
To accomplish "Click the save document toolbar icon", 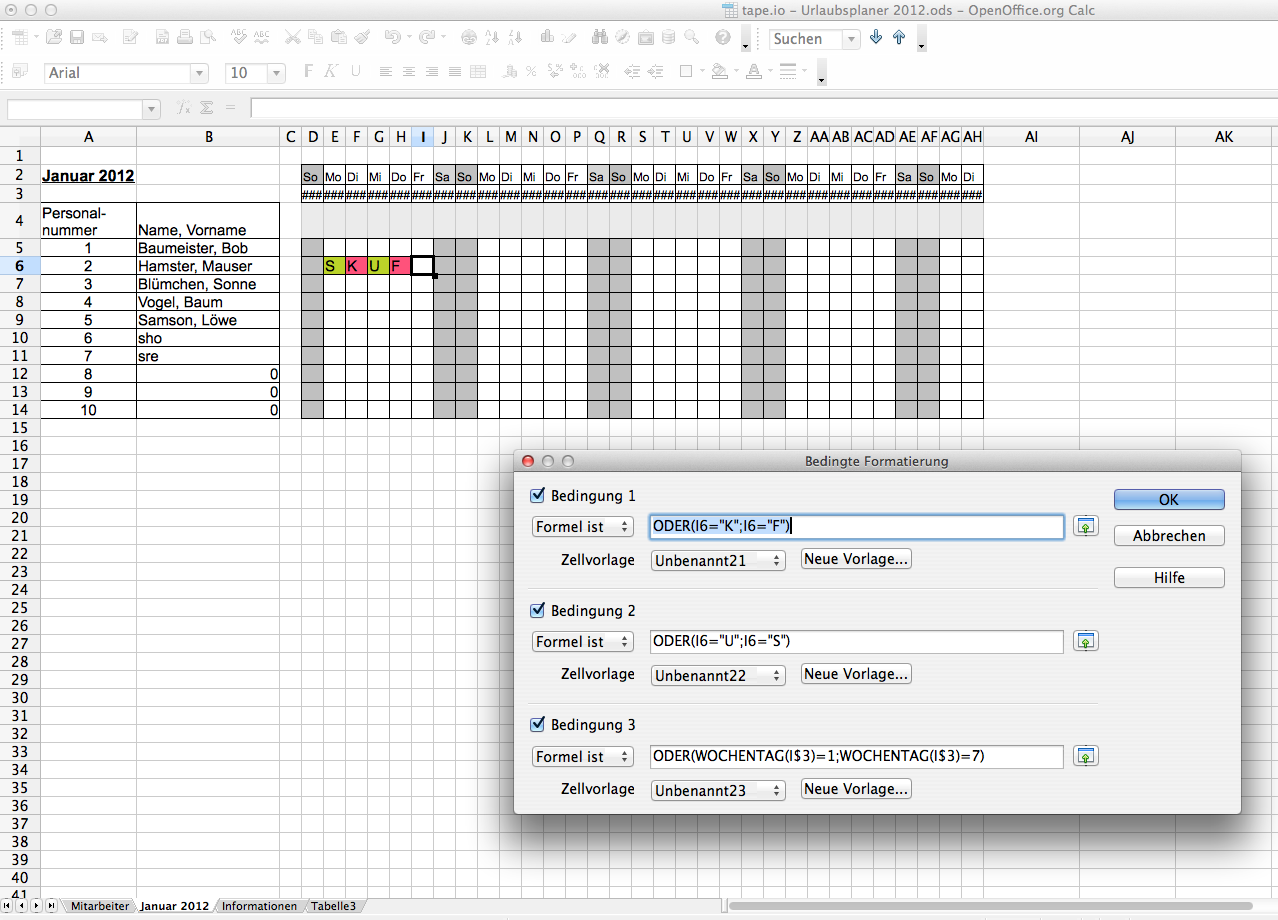I will [x=76, y=38].
